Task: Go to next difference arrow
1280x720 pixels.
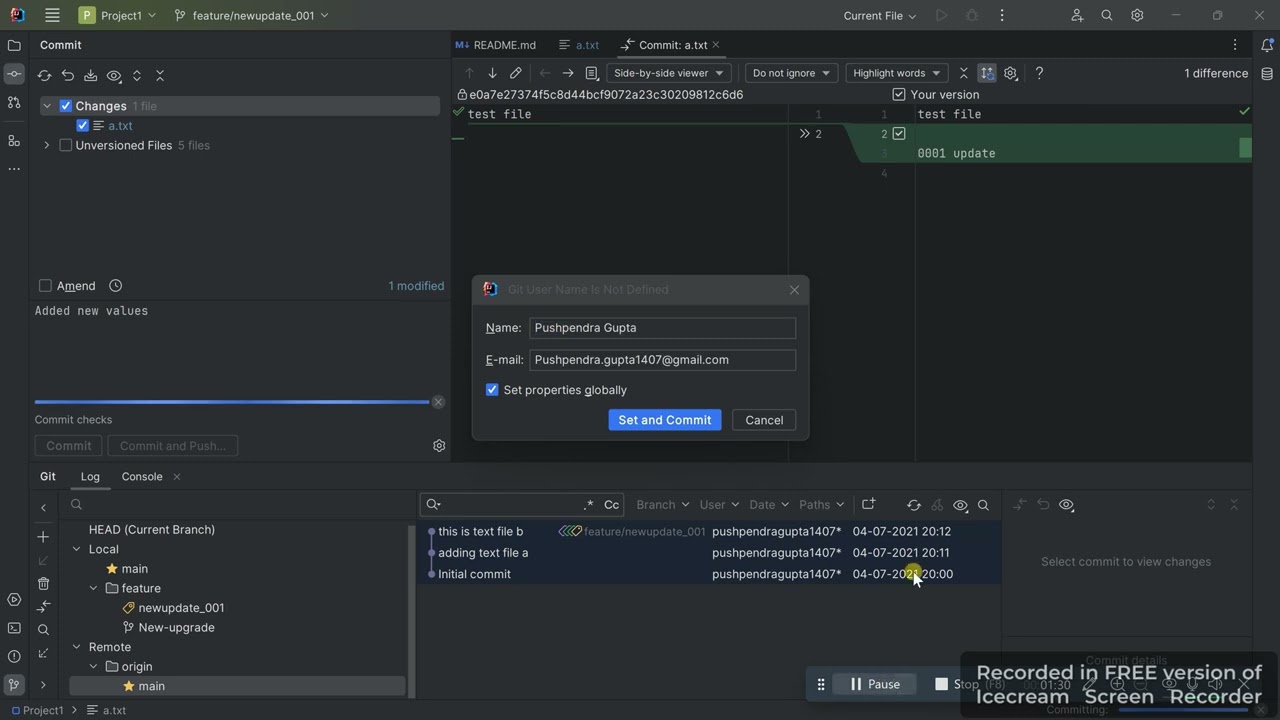Action: pos(492,73)
